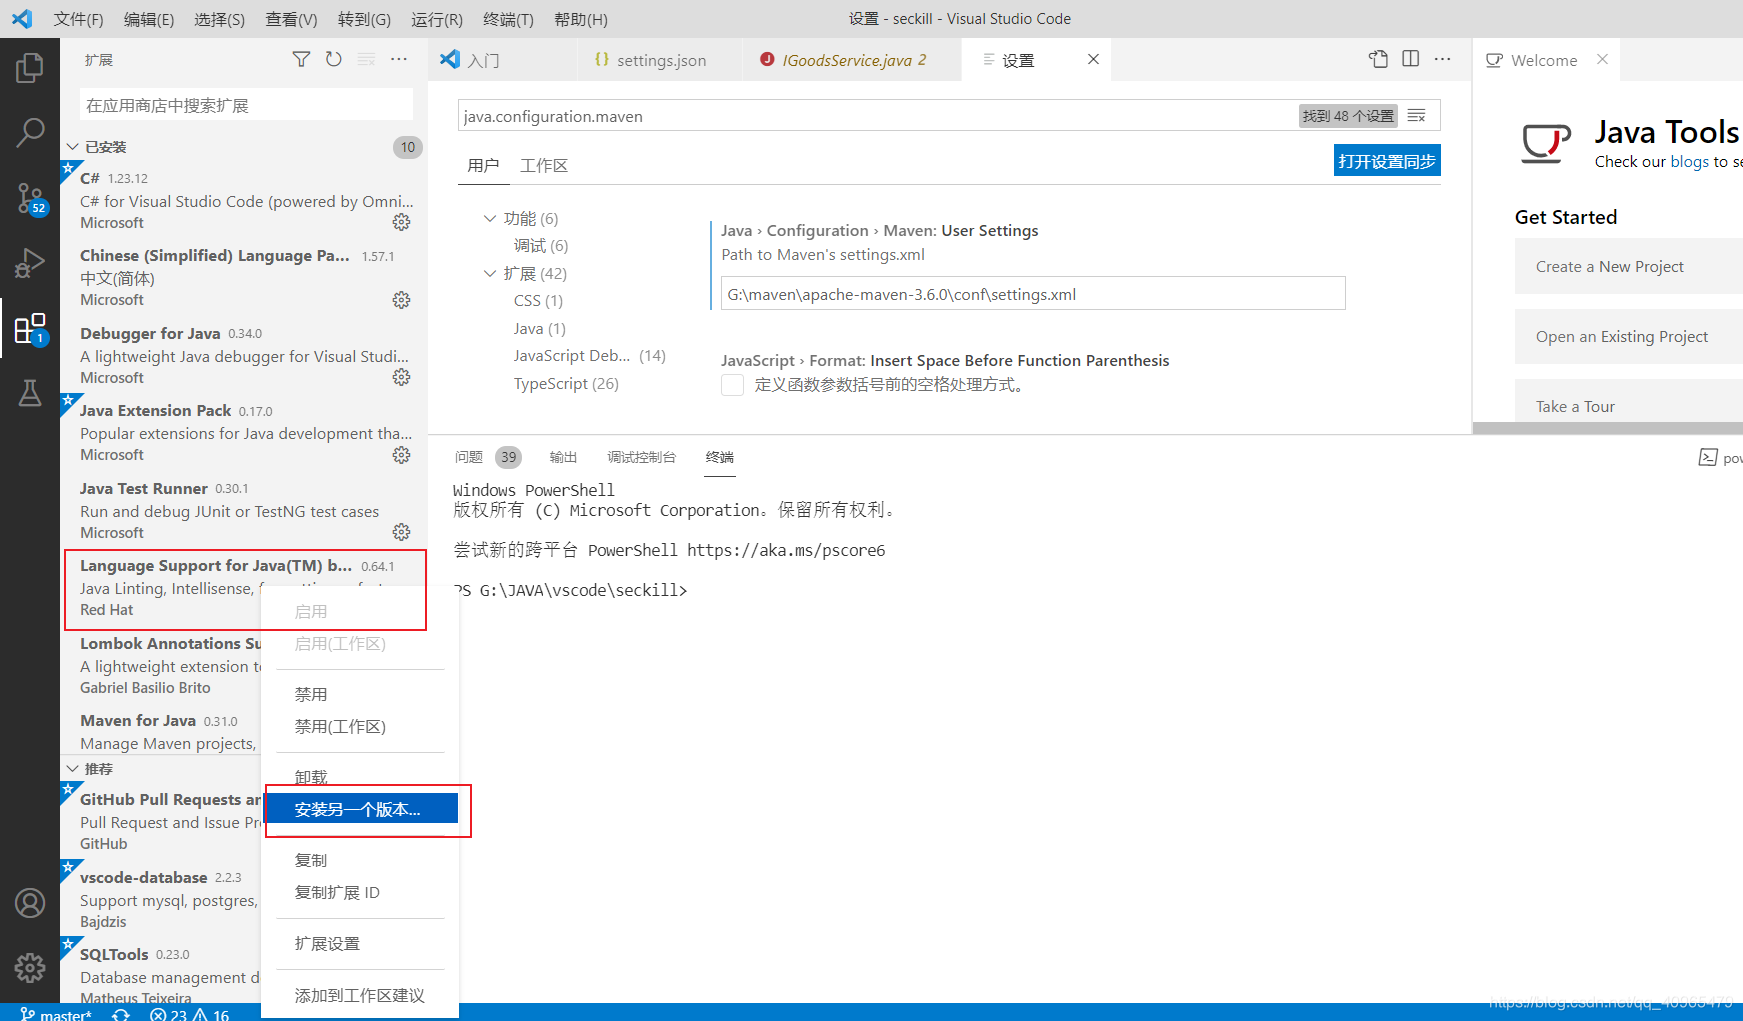Viewport: 1743px width, 1021px height.
Task: Open the Run and Debug view
Action: pos(30,263)
